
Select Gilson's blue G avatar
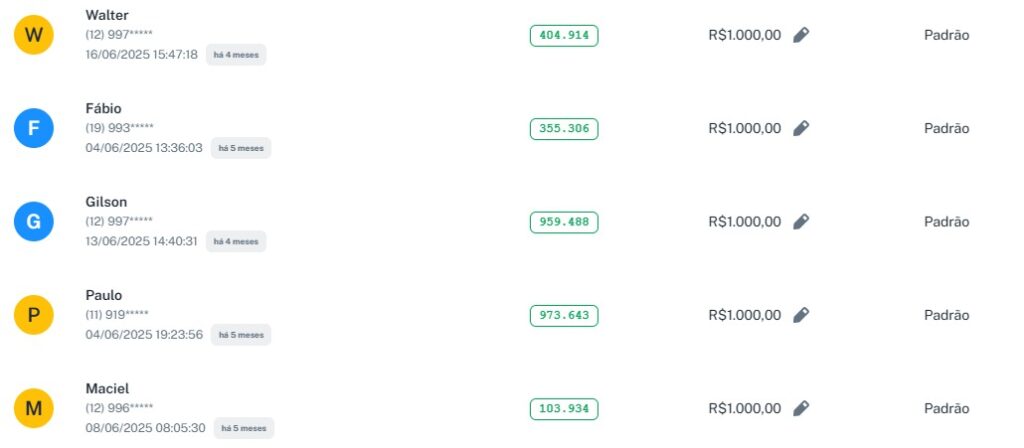(x=33, y=222)
